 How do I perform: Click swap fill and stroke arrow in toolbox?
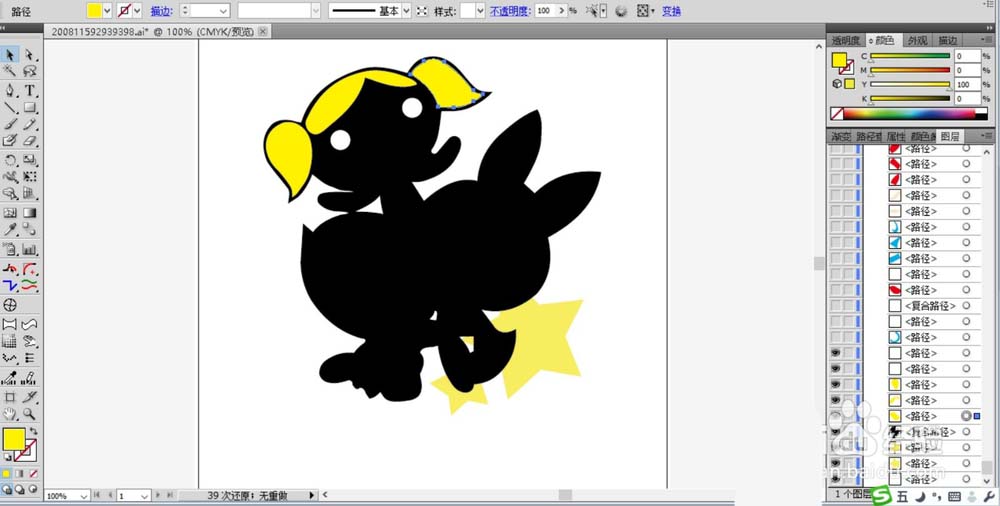click(x=33, y=432)
